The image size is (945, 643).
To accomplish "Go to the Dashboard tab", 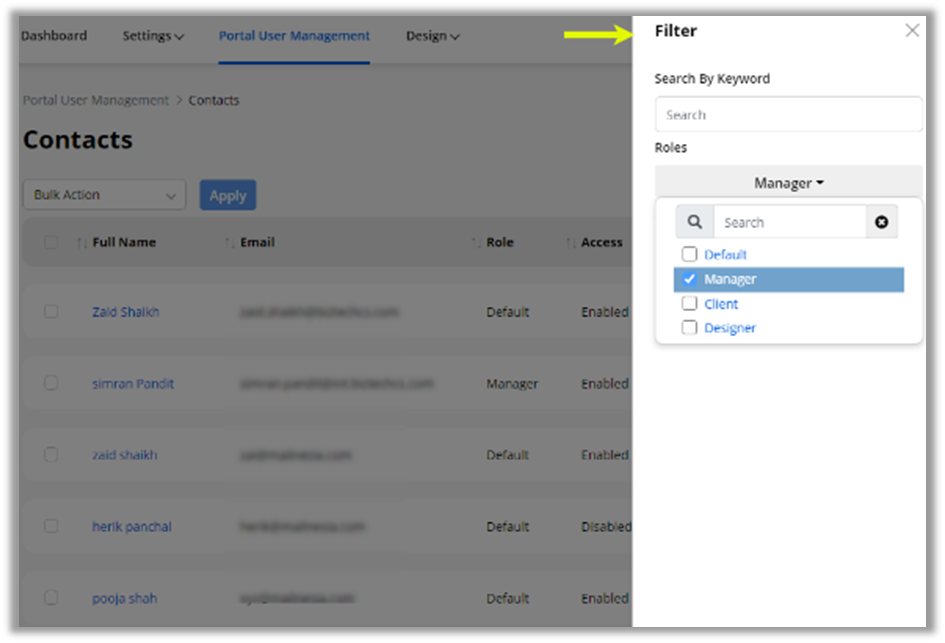I will pyautogui.click(x=54, y=36).
